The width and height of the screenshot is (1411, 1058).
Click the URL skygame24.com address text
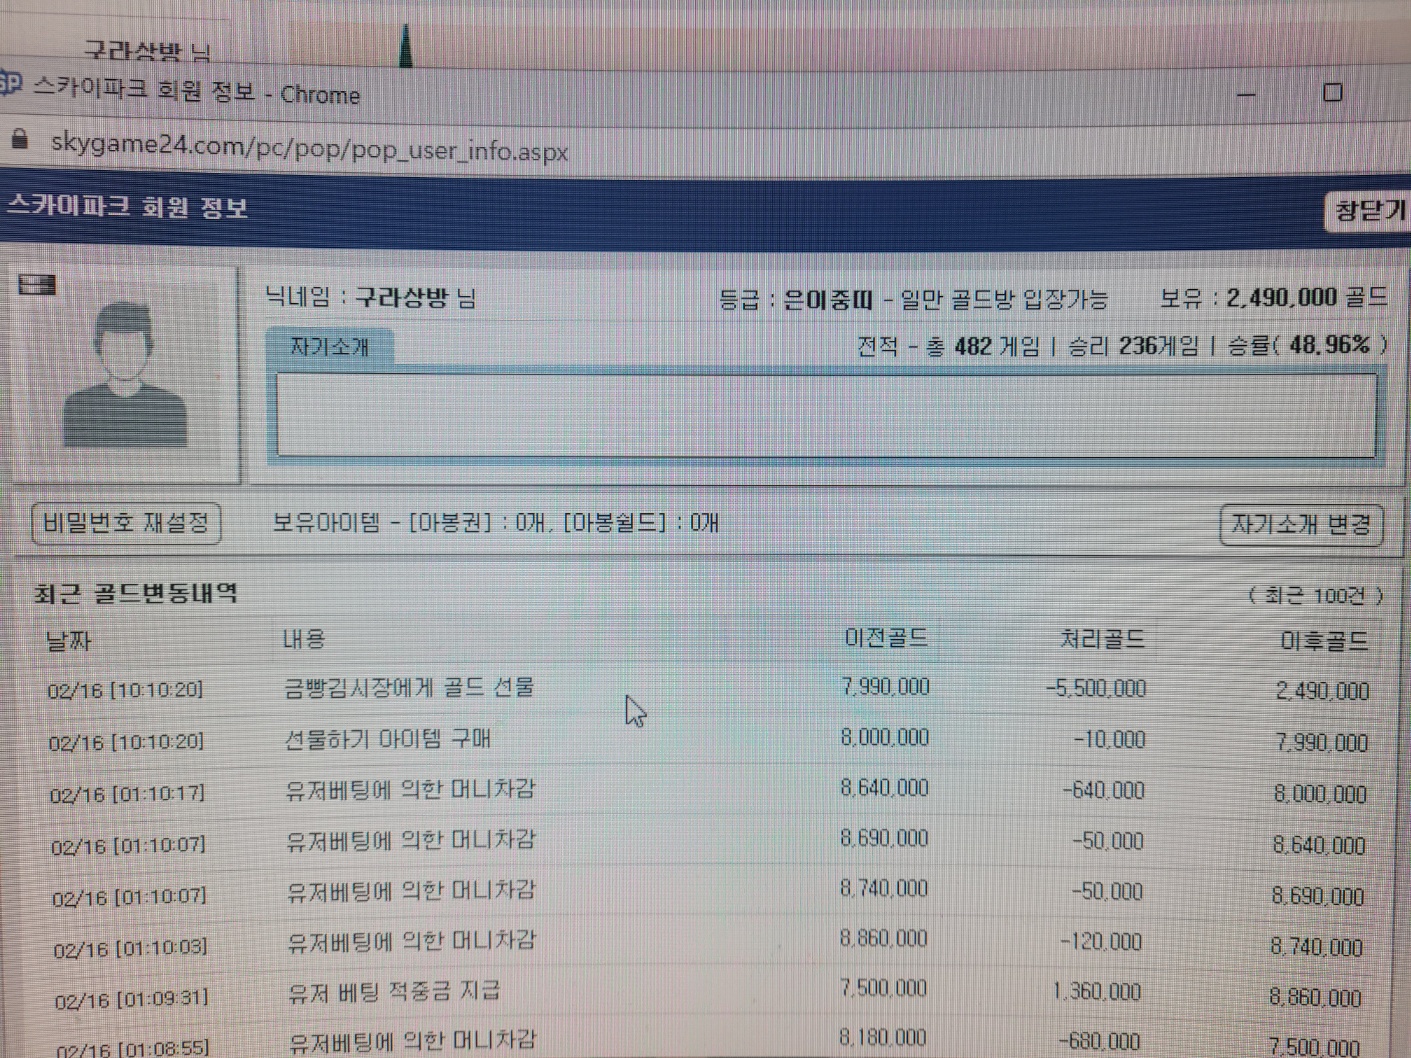[x=309, y=147]
